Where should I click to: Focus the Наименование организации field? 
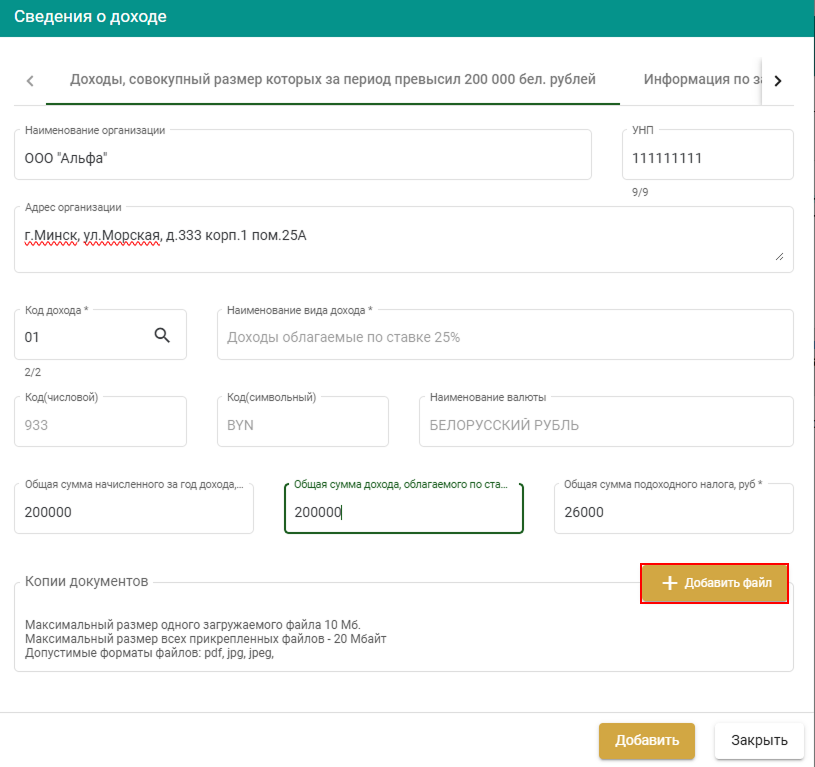[302, 158]
